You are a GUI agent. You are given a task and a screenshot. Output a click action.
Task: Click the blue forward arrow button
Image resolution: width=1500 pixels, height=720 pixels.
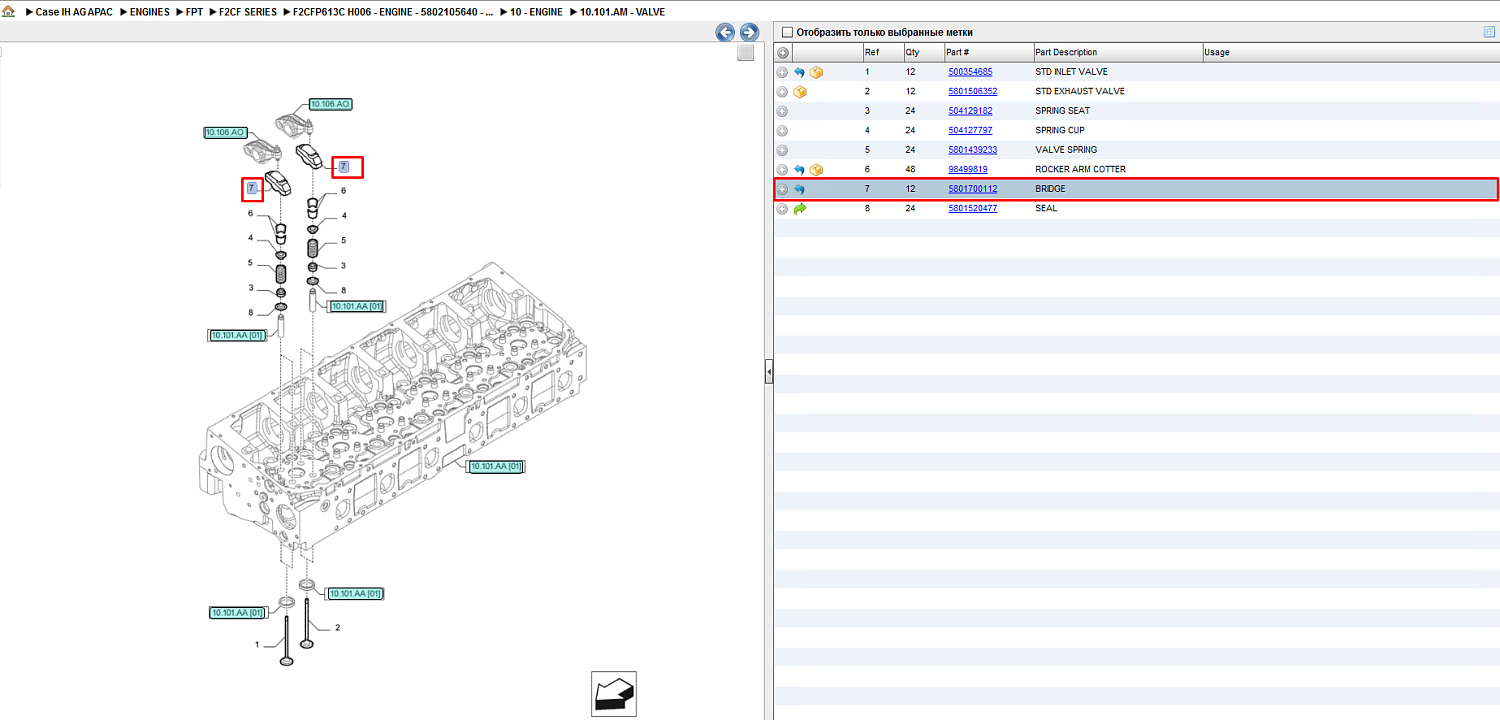(x=749, y=32)
